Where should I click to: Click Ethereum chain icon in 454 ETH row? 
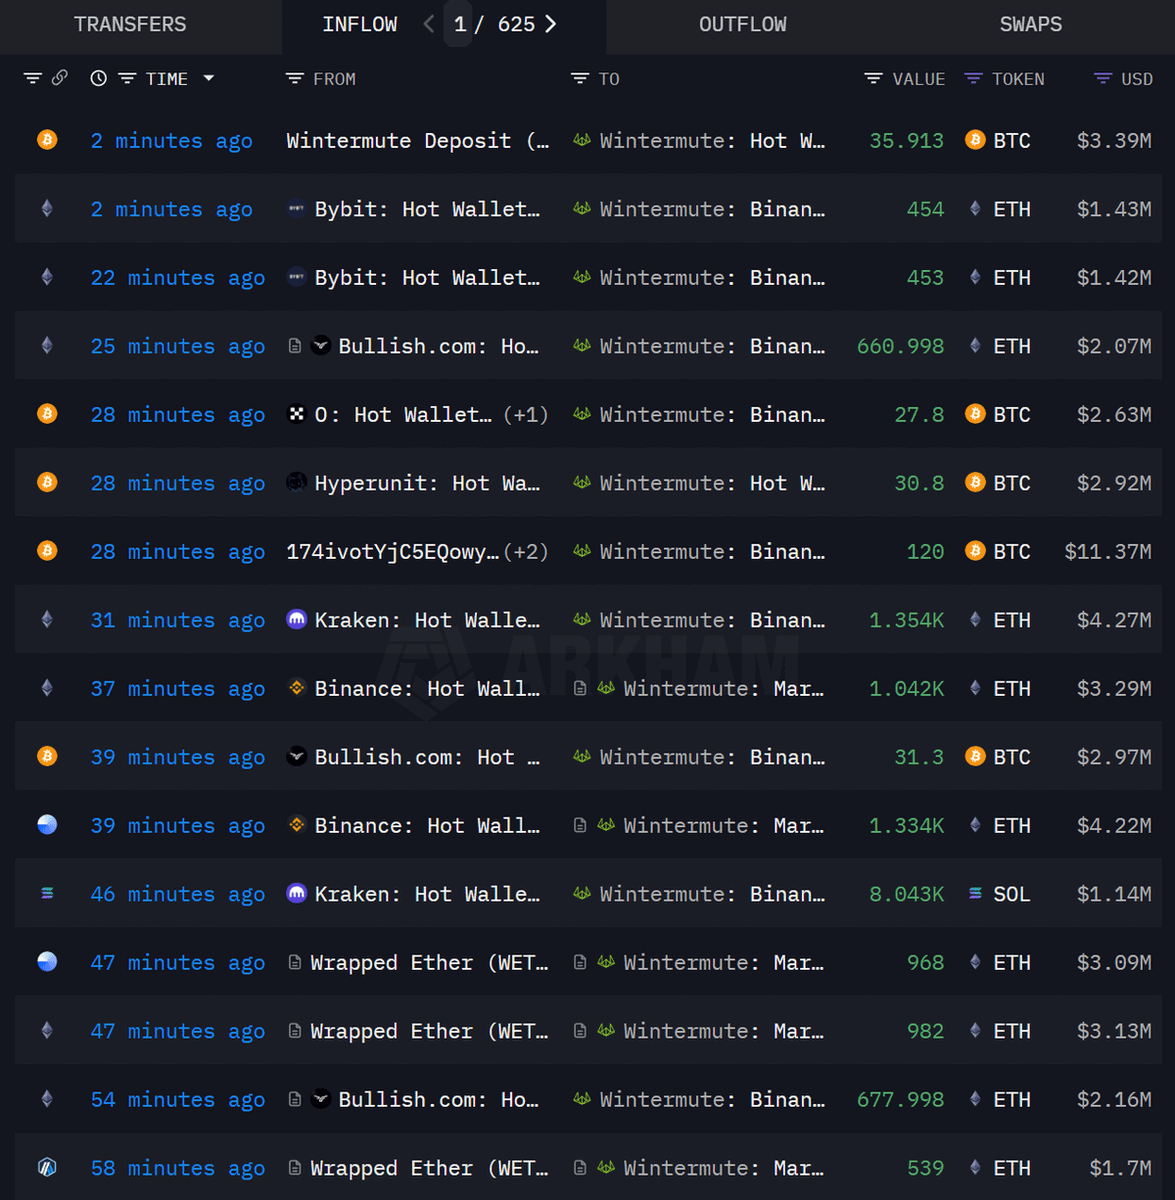47,208
